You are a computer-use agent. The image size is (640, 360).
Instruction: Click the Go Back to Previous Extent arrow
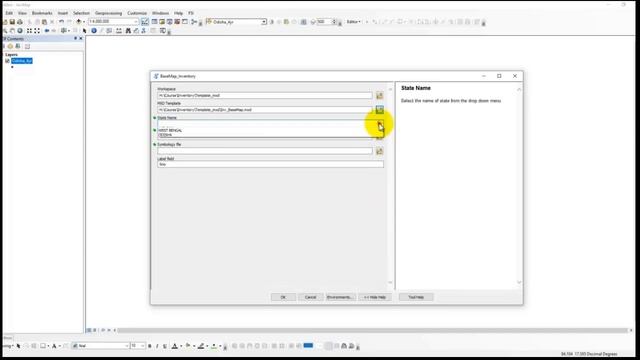47,31
